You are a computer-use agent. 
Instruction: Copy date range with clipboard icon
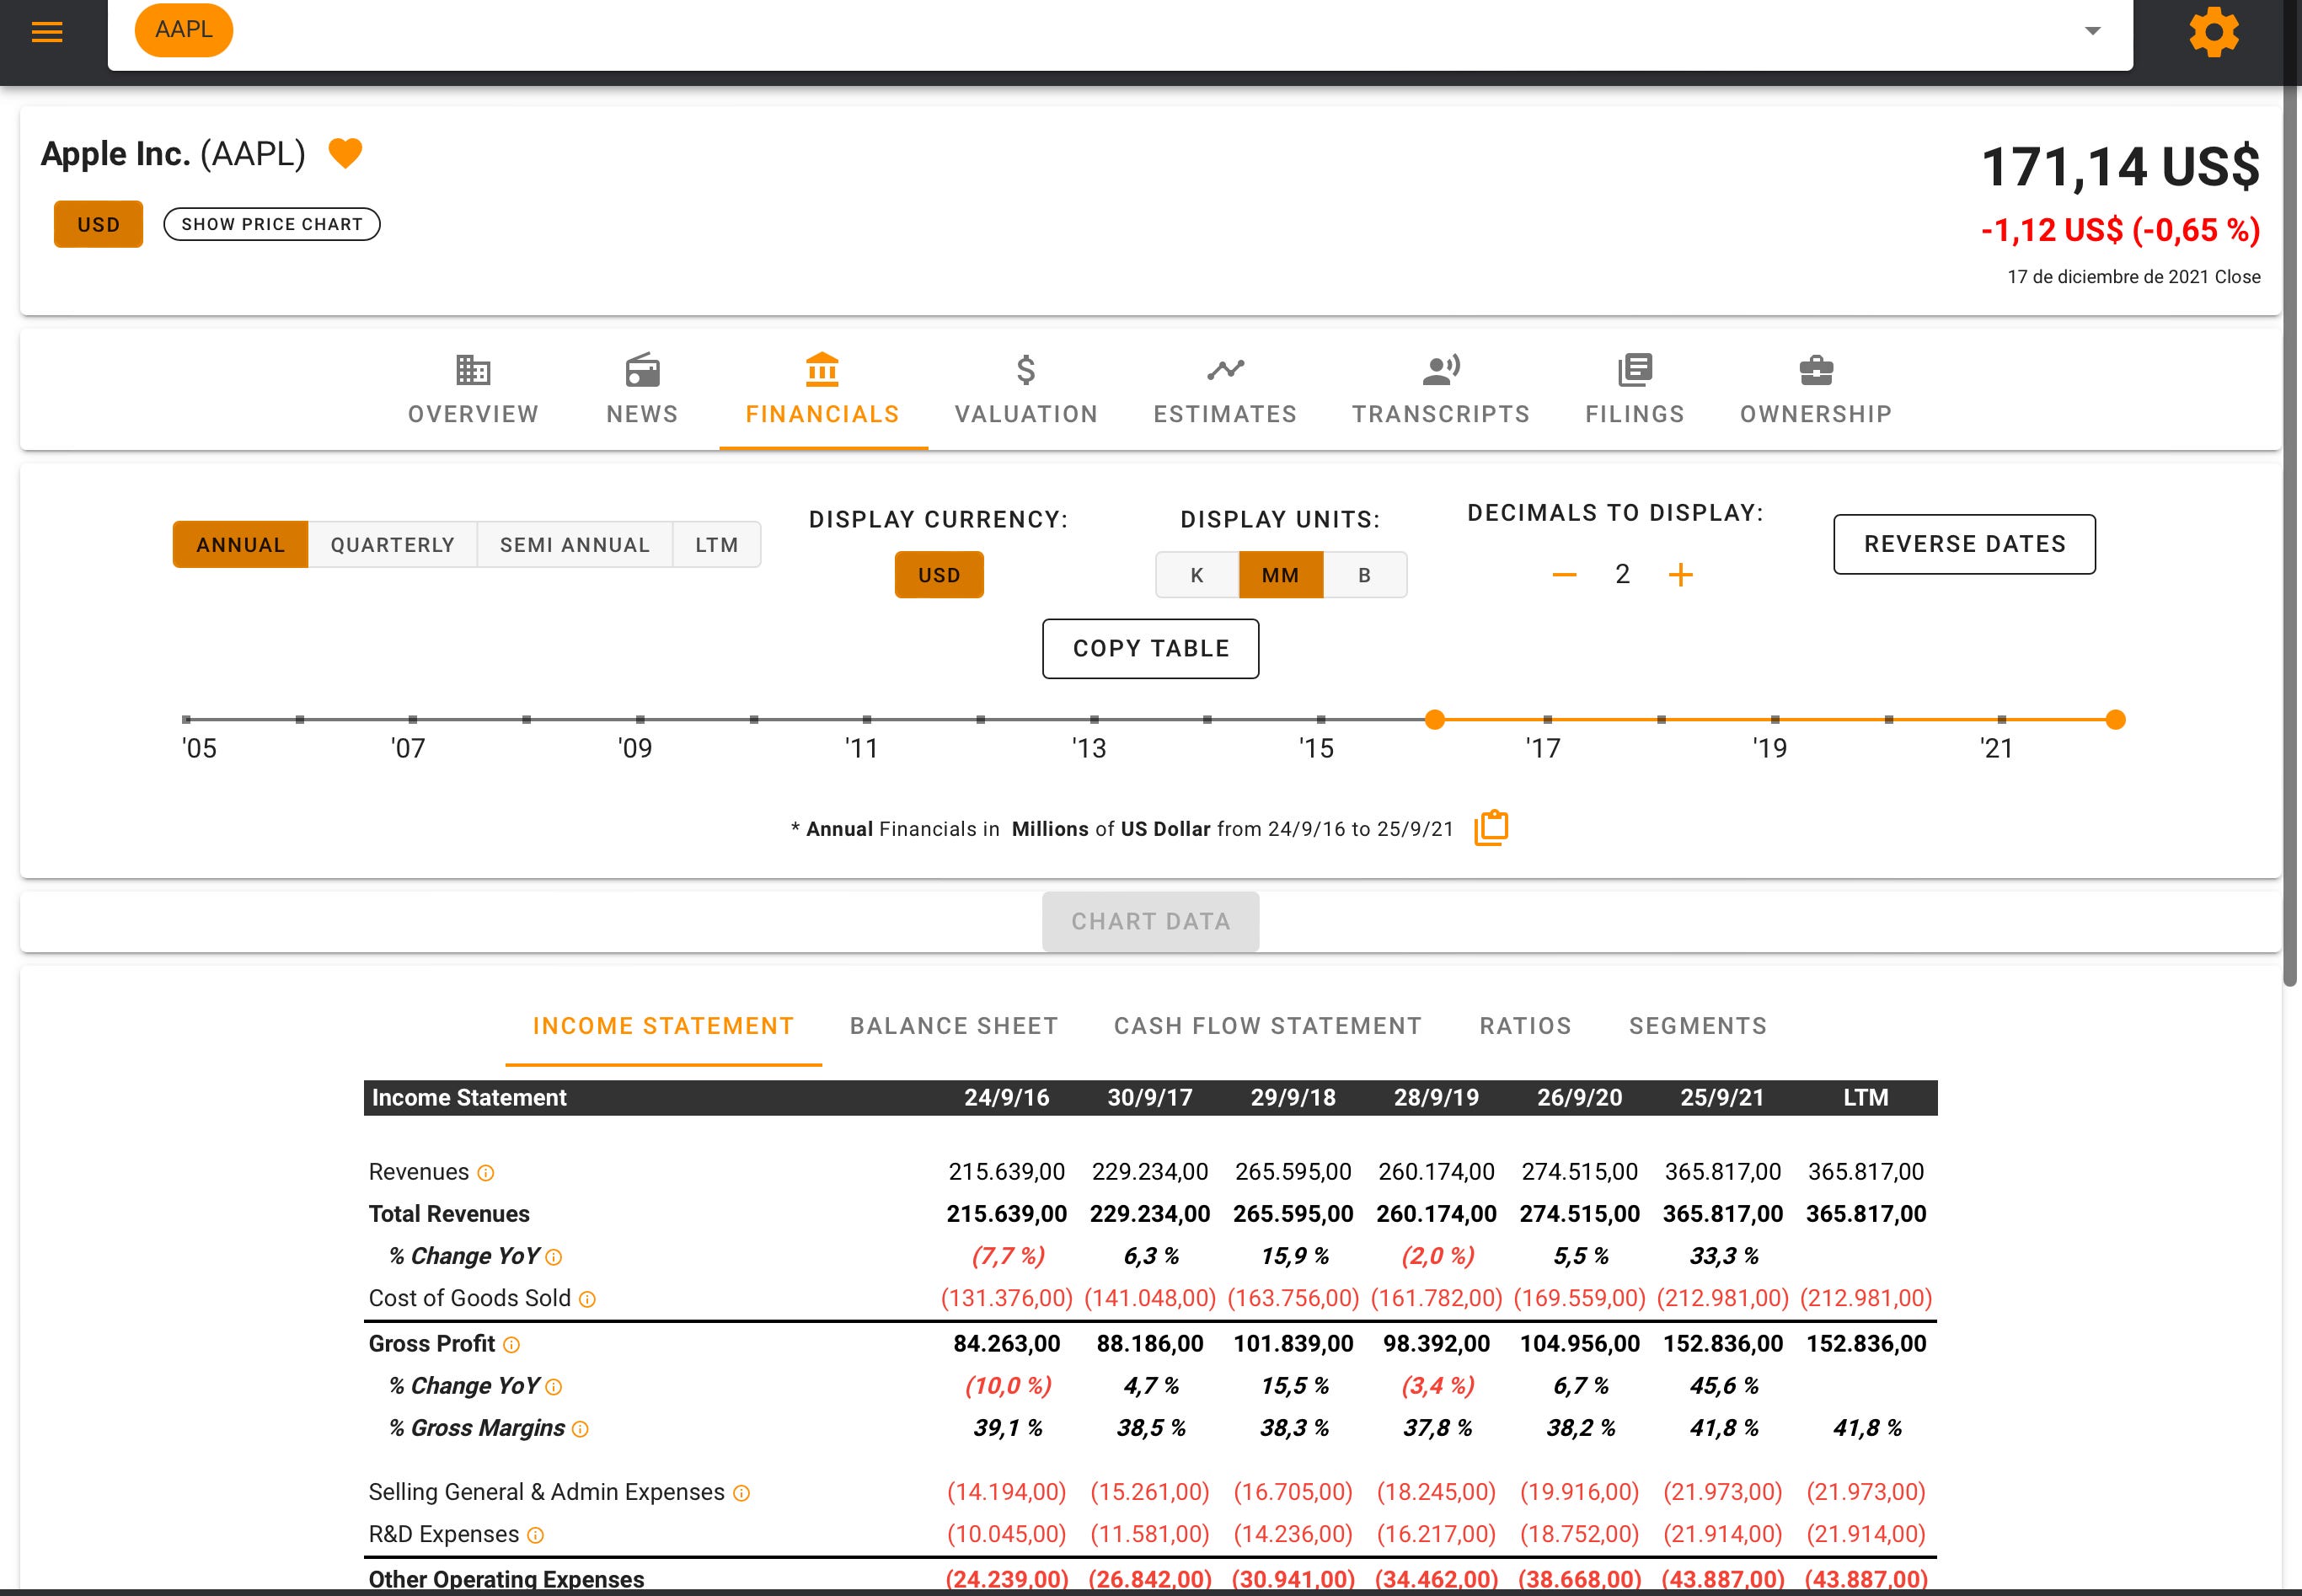click(x=1491, y=828)
